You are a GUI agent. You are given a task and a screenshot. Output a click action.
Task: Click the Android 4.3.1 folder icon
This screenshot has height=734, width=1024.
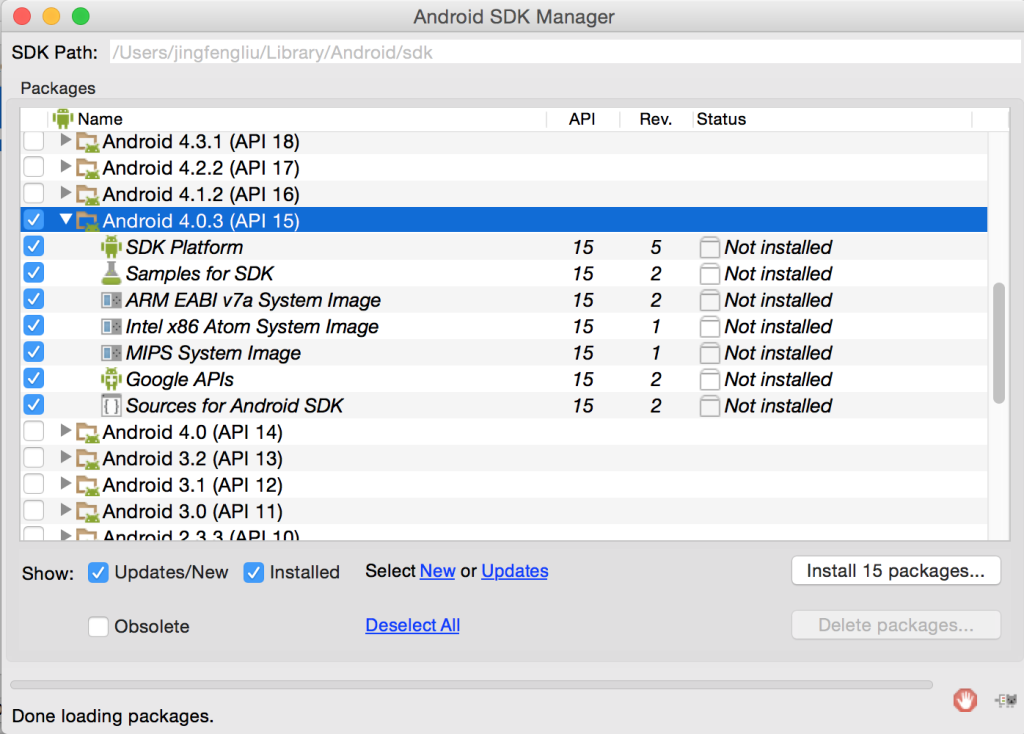click(x=88, y=142)
